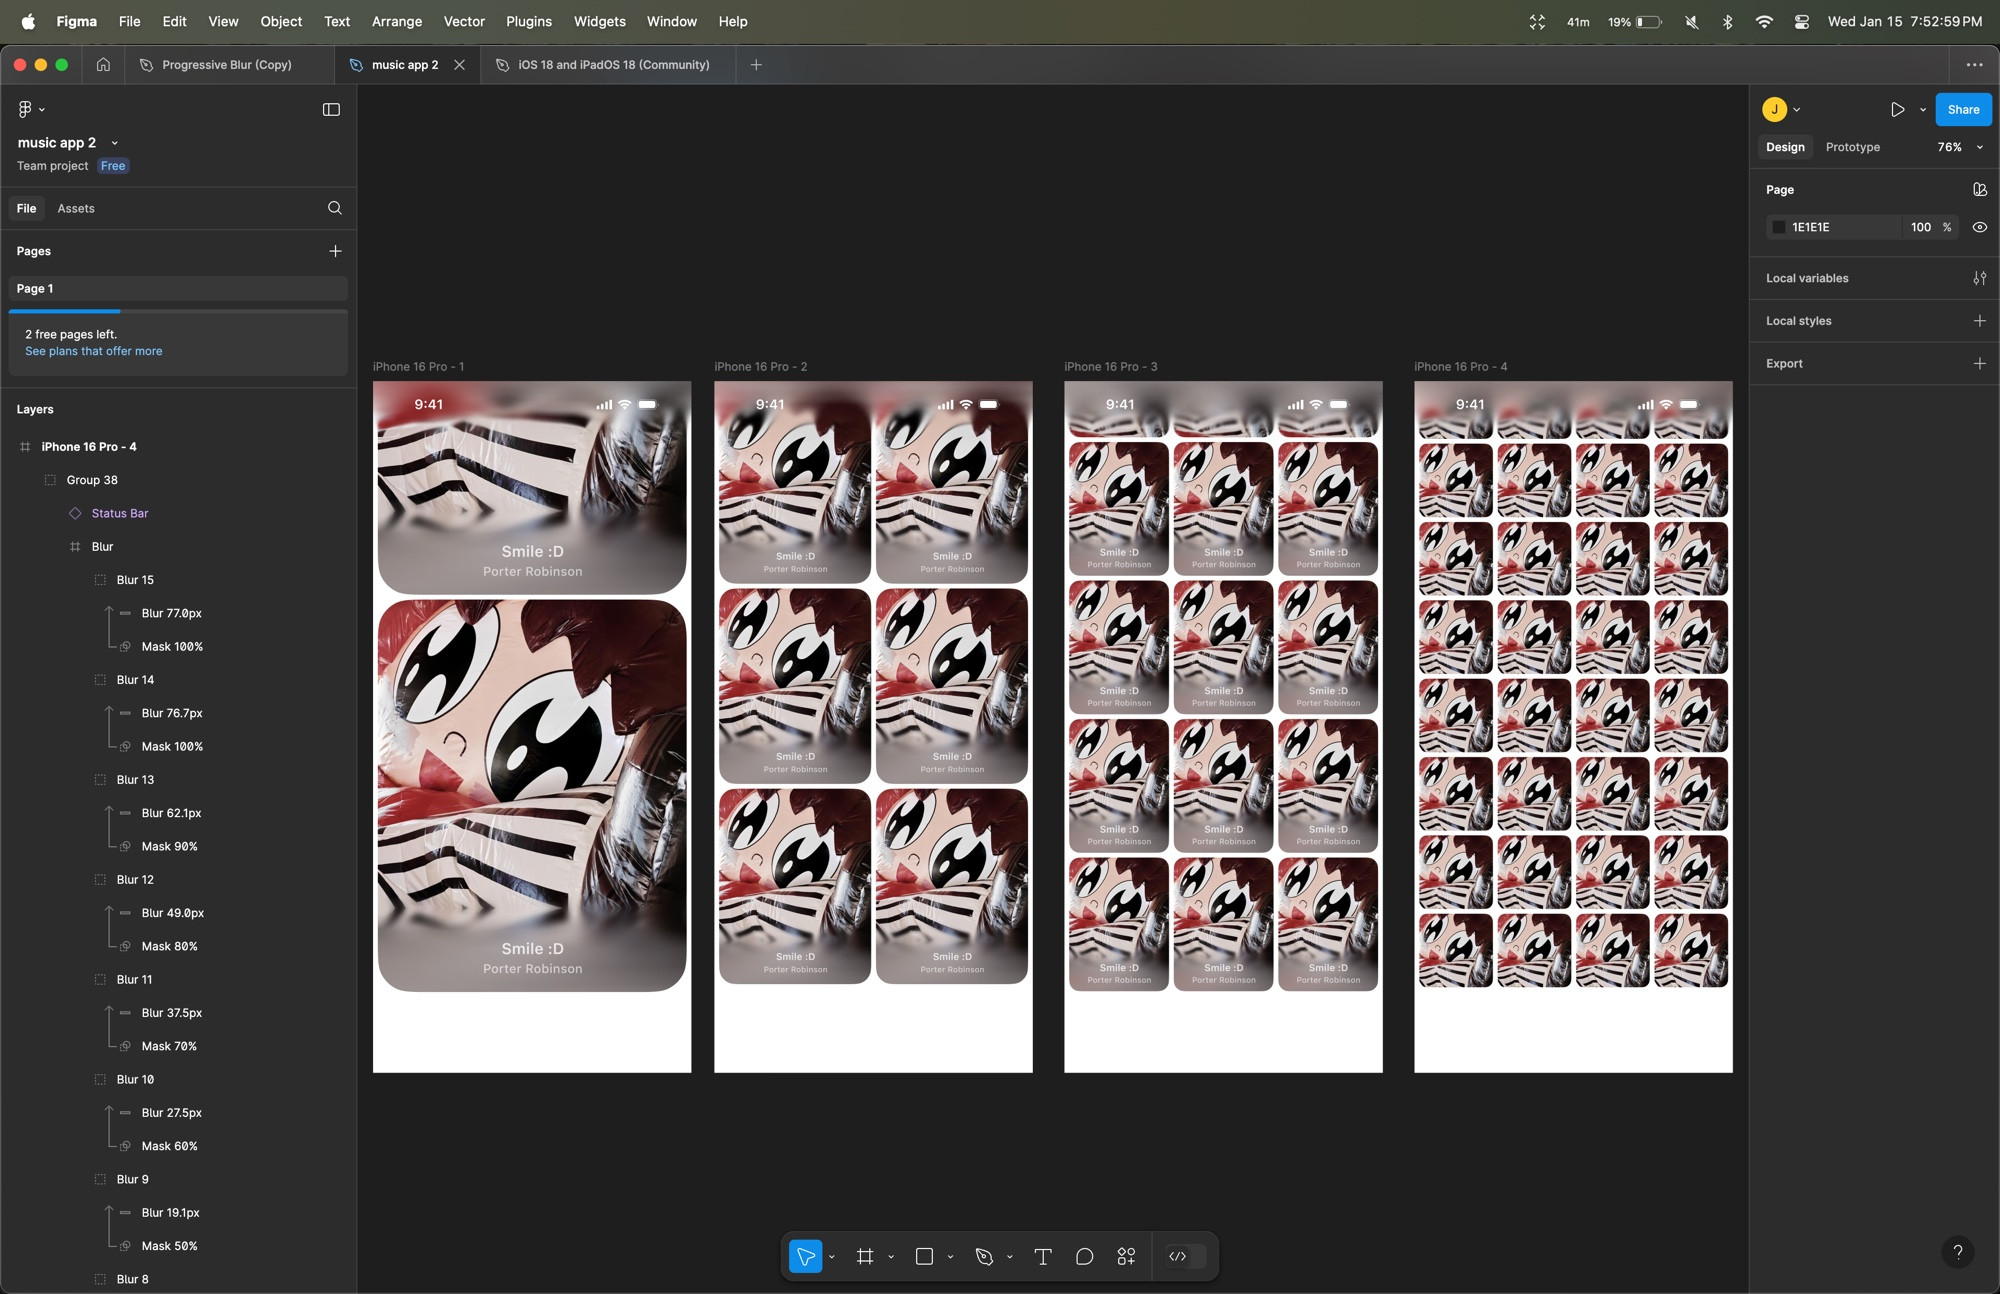Open macOS Control Center icon

[x=1801, y=21]
